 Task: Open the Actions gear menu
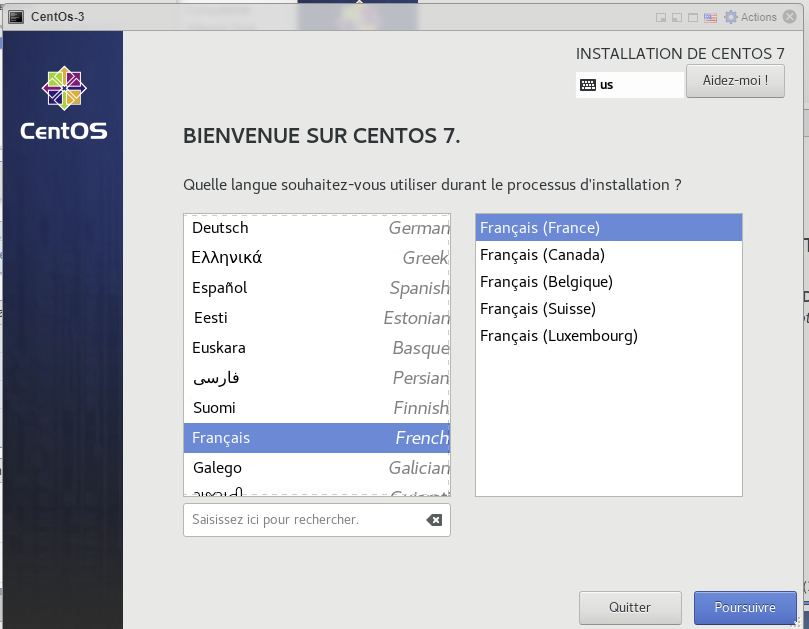click(751, 17)
